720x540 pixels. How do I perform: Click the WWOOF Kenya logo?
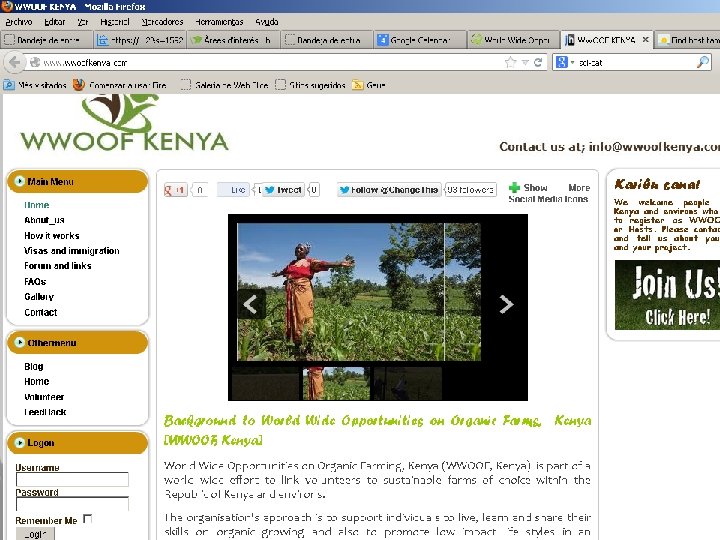click(124, 123)
